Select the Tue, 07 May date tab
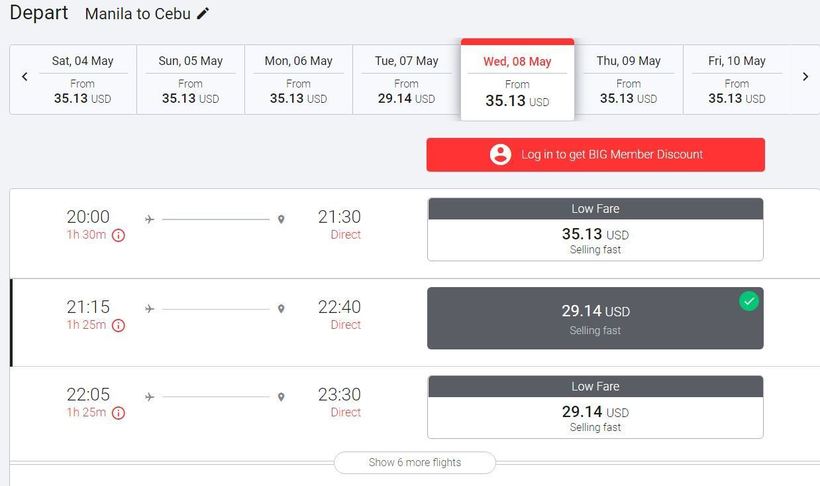The height and width of the screenshot is (486, 820). [x=406, y=79]
